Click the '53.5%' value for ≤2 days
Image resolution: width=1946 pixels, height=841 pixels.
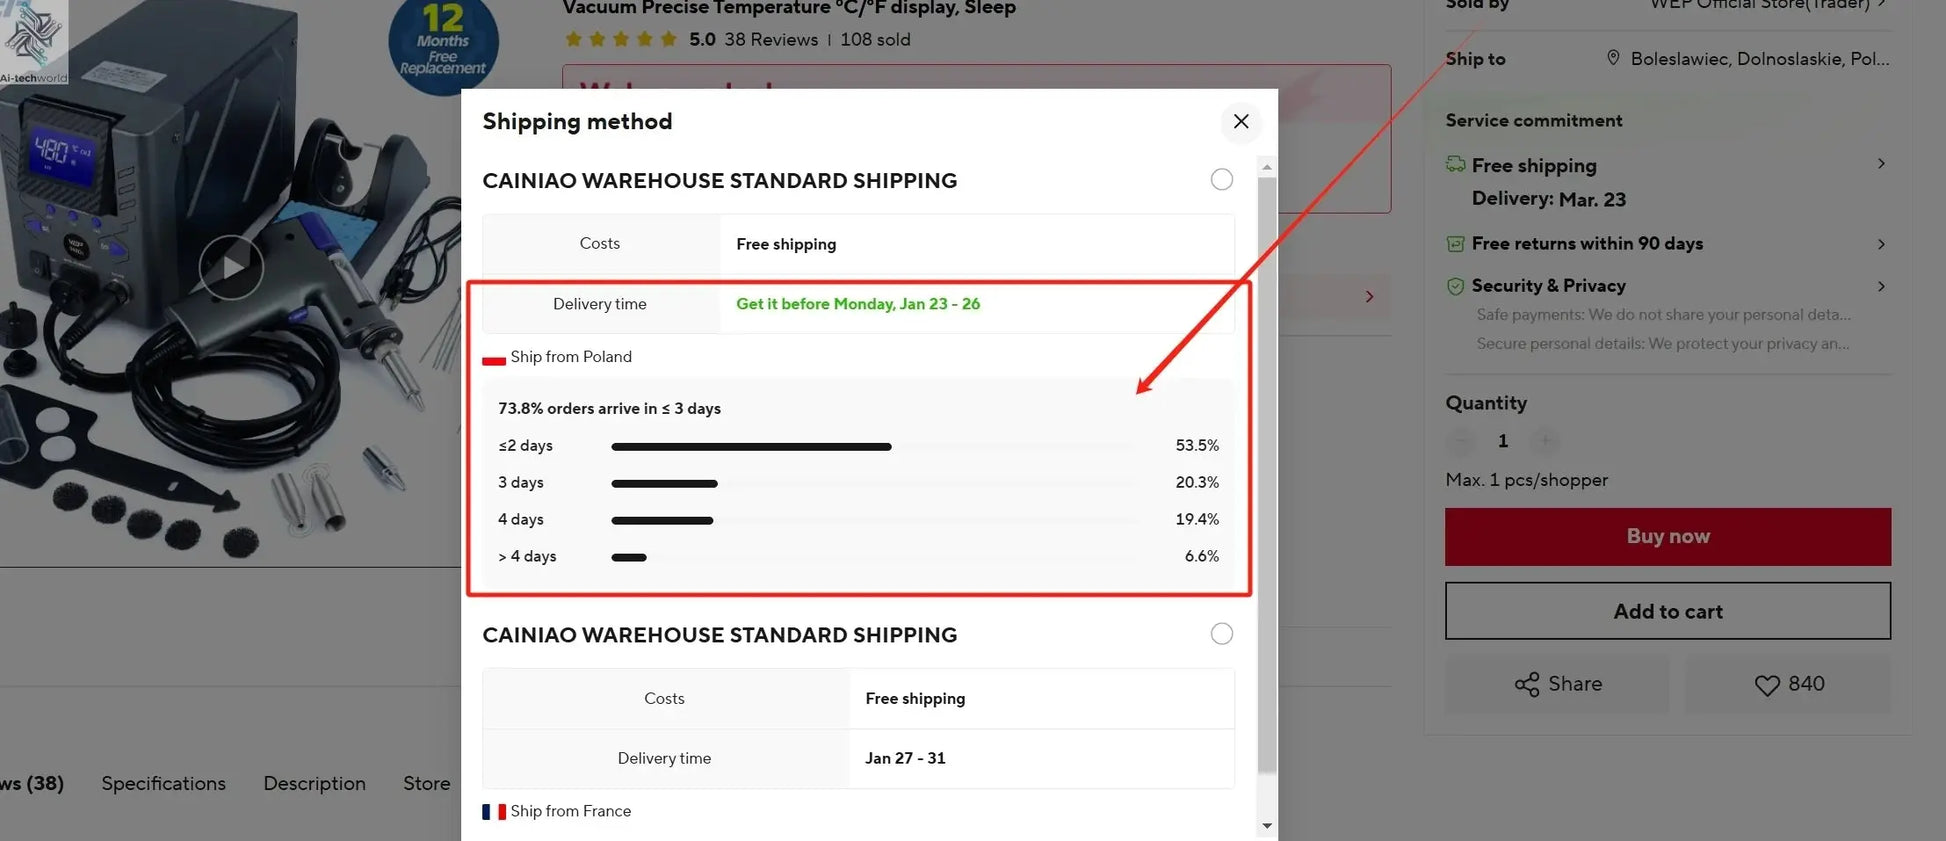[x=1197, y=446]
